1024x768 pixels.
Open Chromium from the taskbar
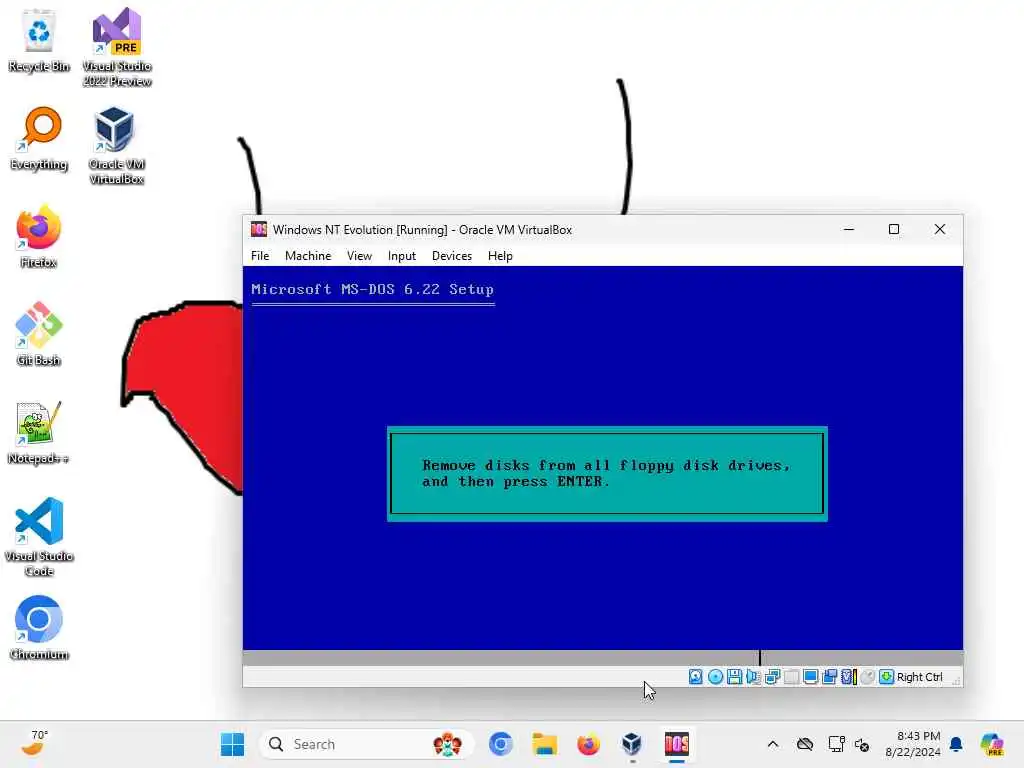501,744
